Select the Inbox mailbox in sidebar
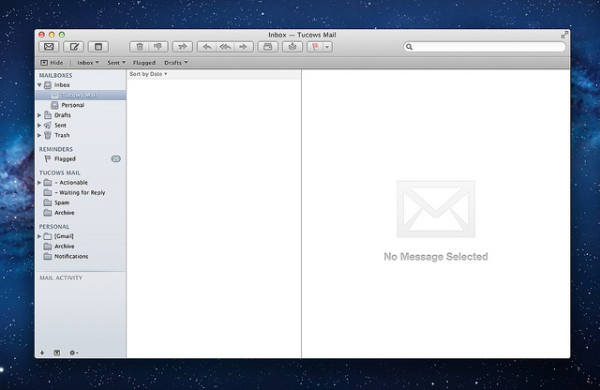This screenshot has height=390, width=600. coord(62,85)
